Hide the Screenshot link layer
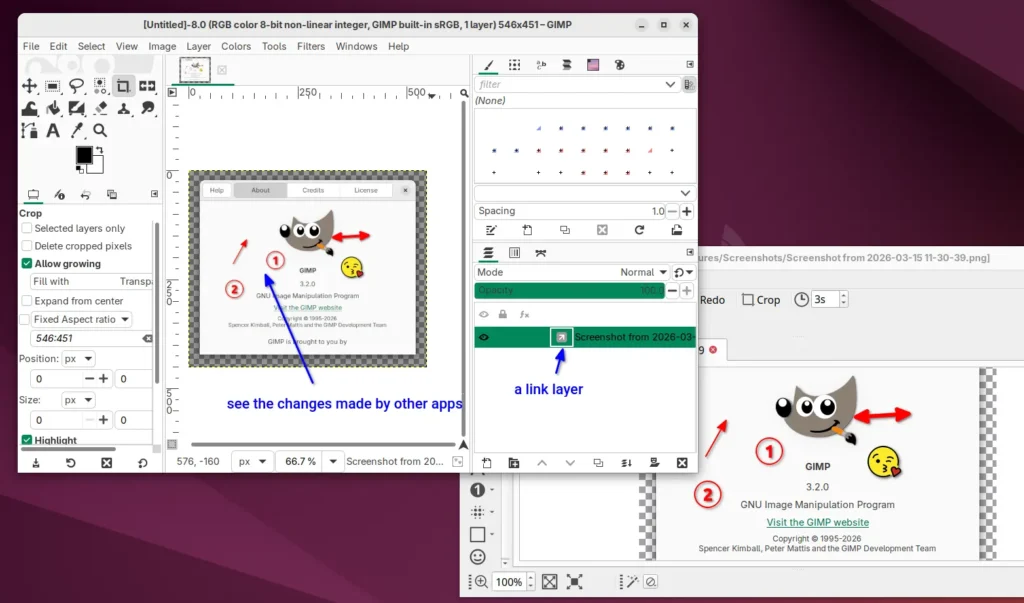Viewport: 1024px width, 603px height. point(483,337)
